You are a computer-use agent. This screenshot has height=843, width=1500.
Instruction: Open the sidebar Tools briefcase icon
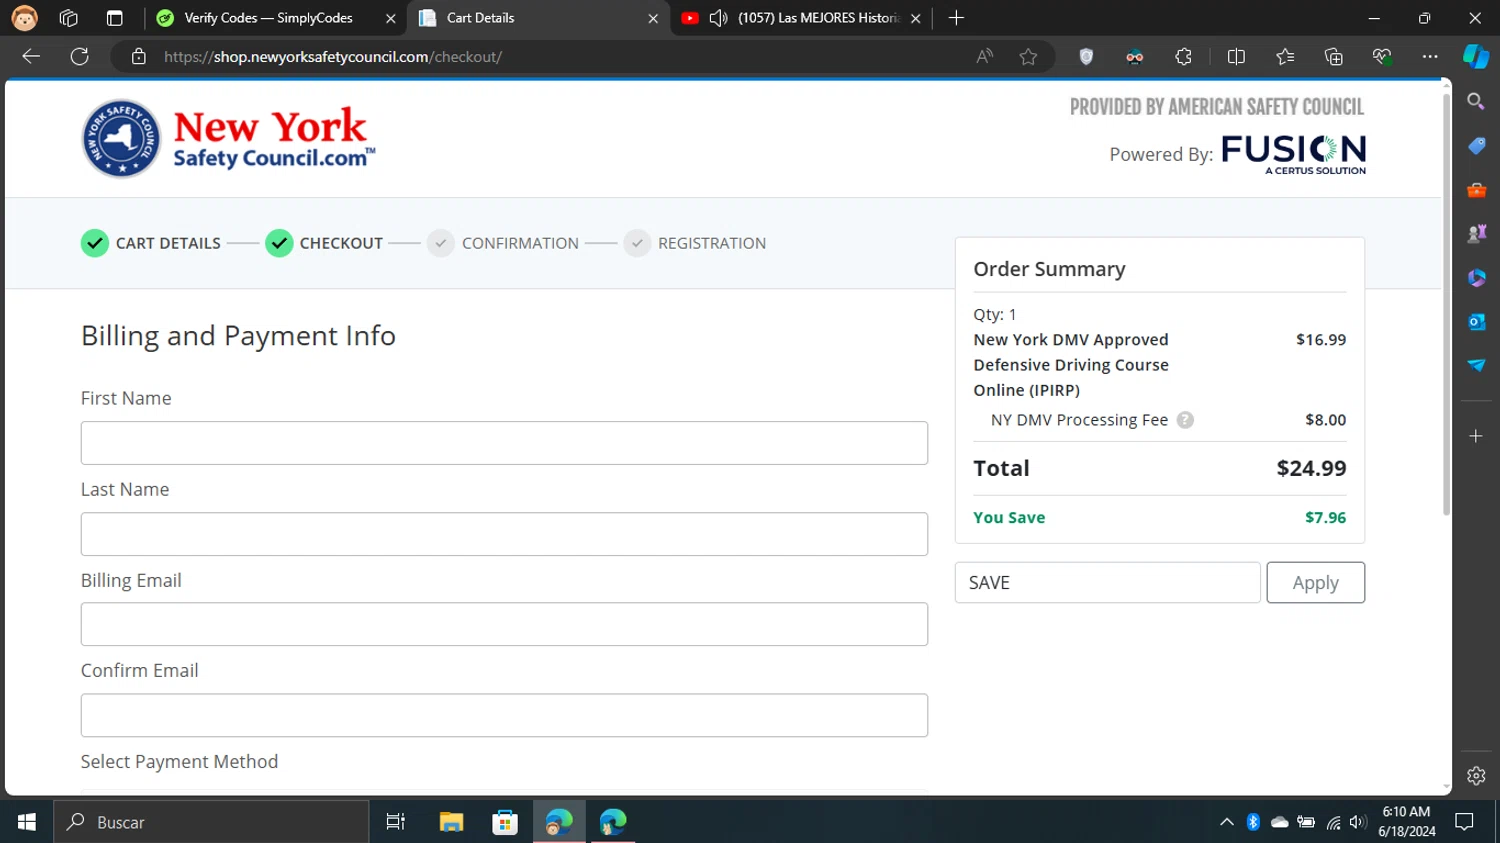click(x=1476, y=190)
